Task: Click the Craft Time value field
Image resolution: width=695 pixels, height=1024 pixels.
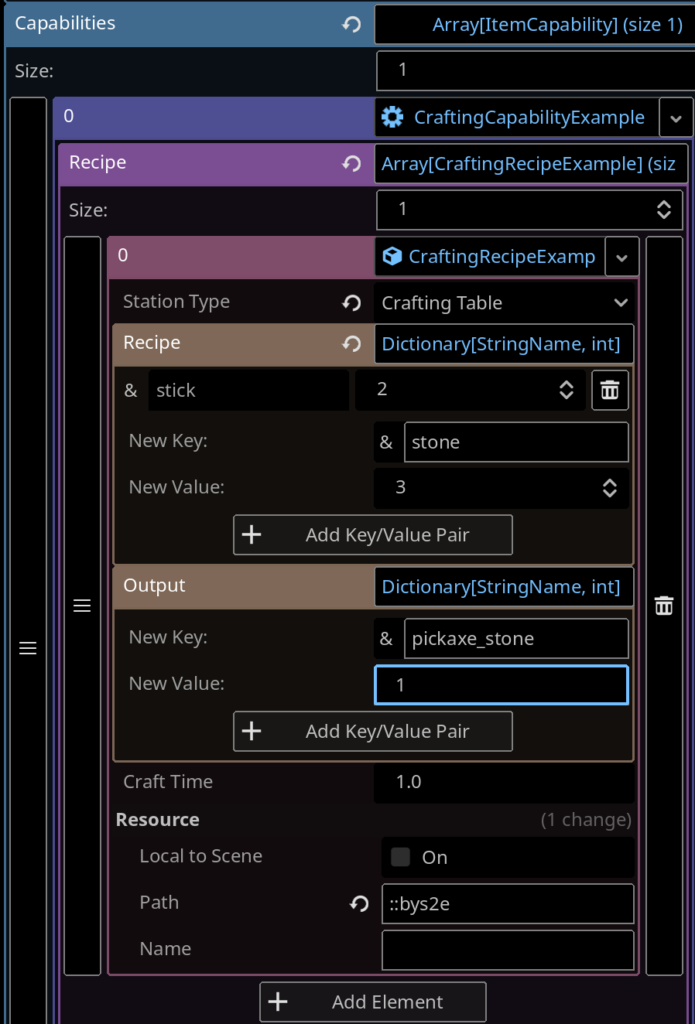Action: 504,782
